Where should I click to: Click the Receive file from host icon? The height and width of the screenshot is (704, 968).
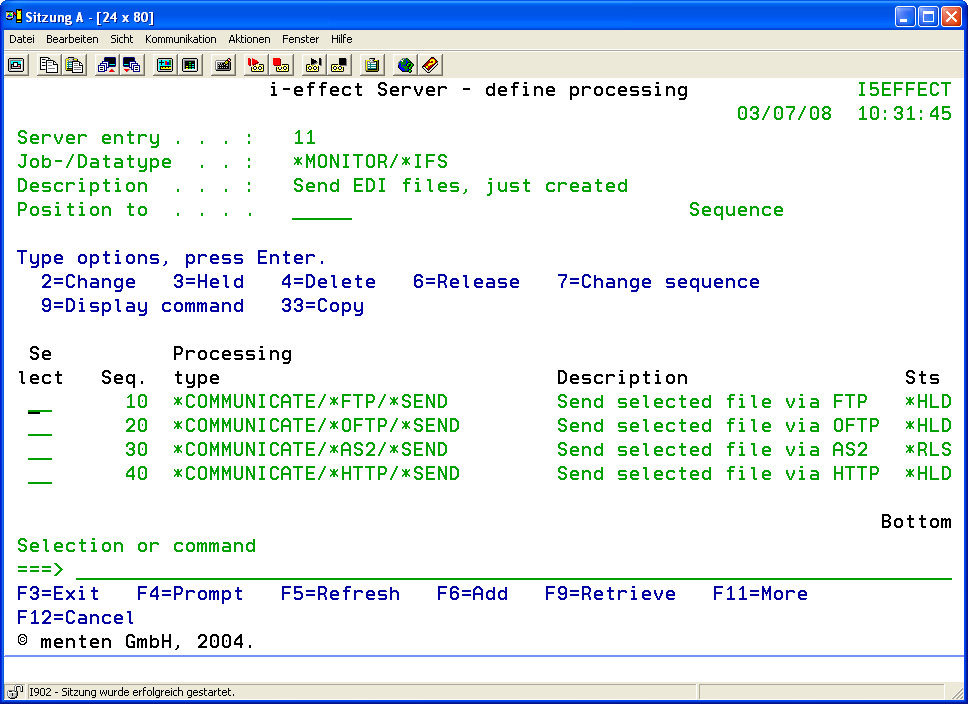131,65
